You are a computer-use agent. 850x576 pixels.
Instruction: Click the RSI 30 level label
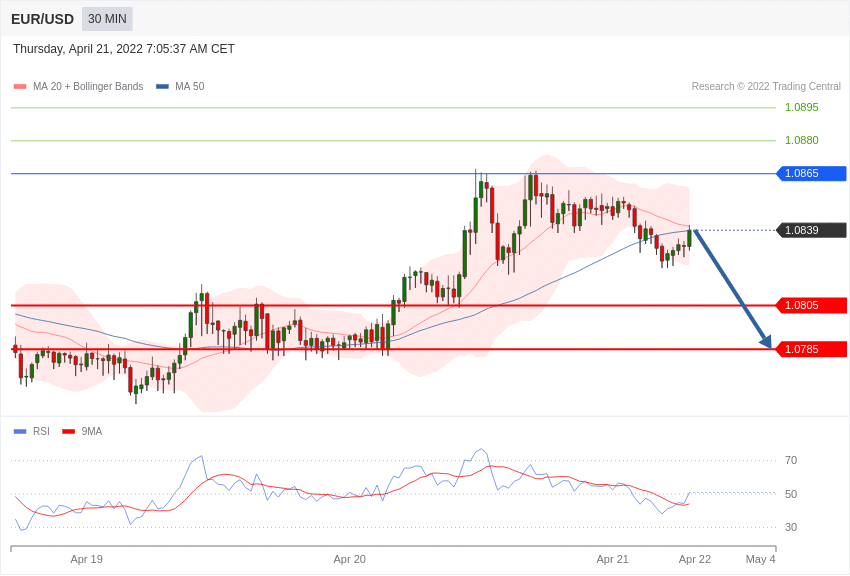coord(791,527)
